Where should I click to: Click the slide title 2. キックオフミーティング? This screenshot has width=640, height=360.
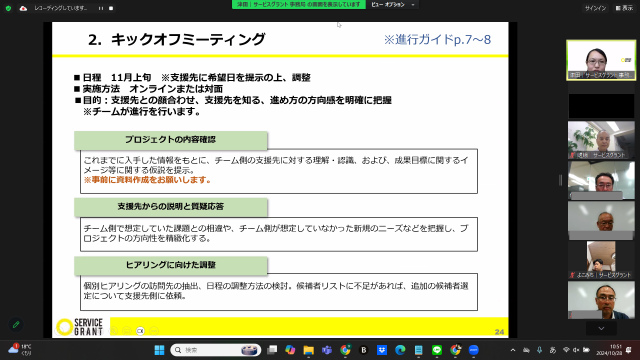click(x=177, y=40)
